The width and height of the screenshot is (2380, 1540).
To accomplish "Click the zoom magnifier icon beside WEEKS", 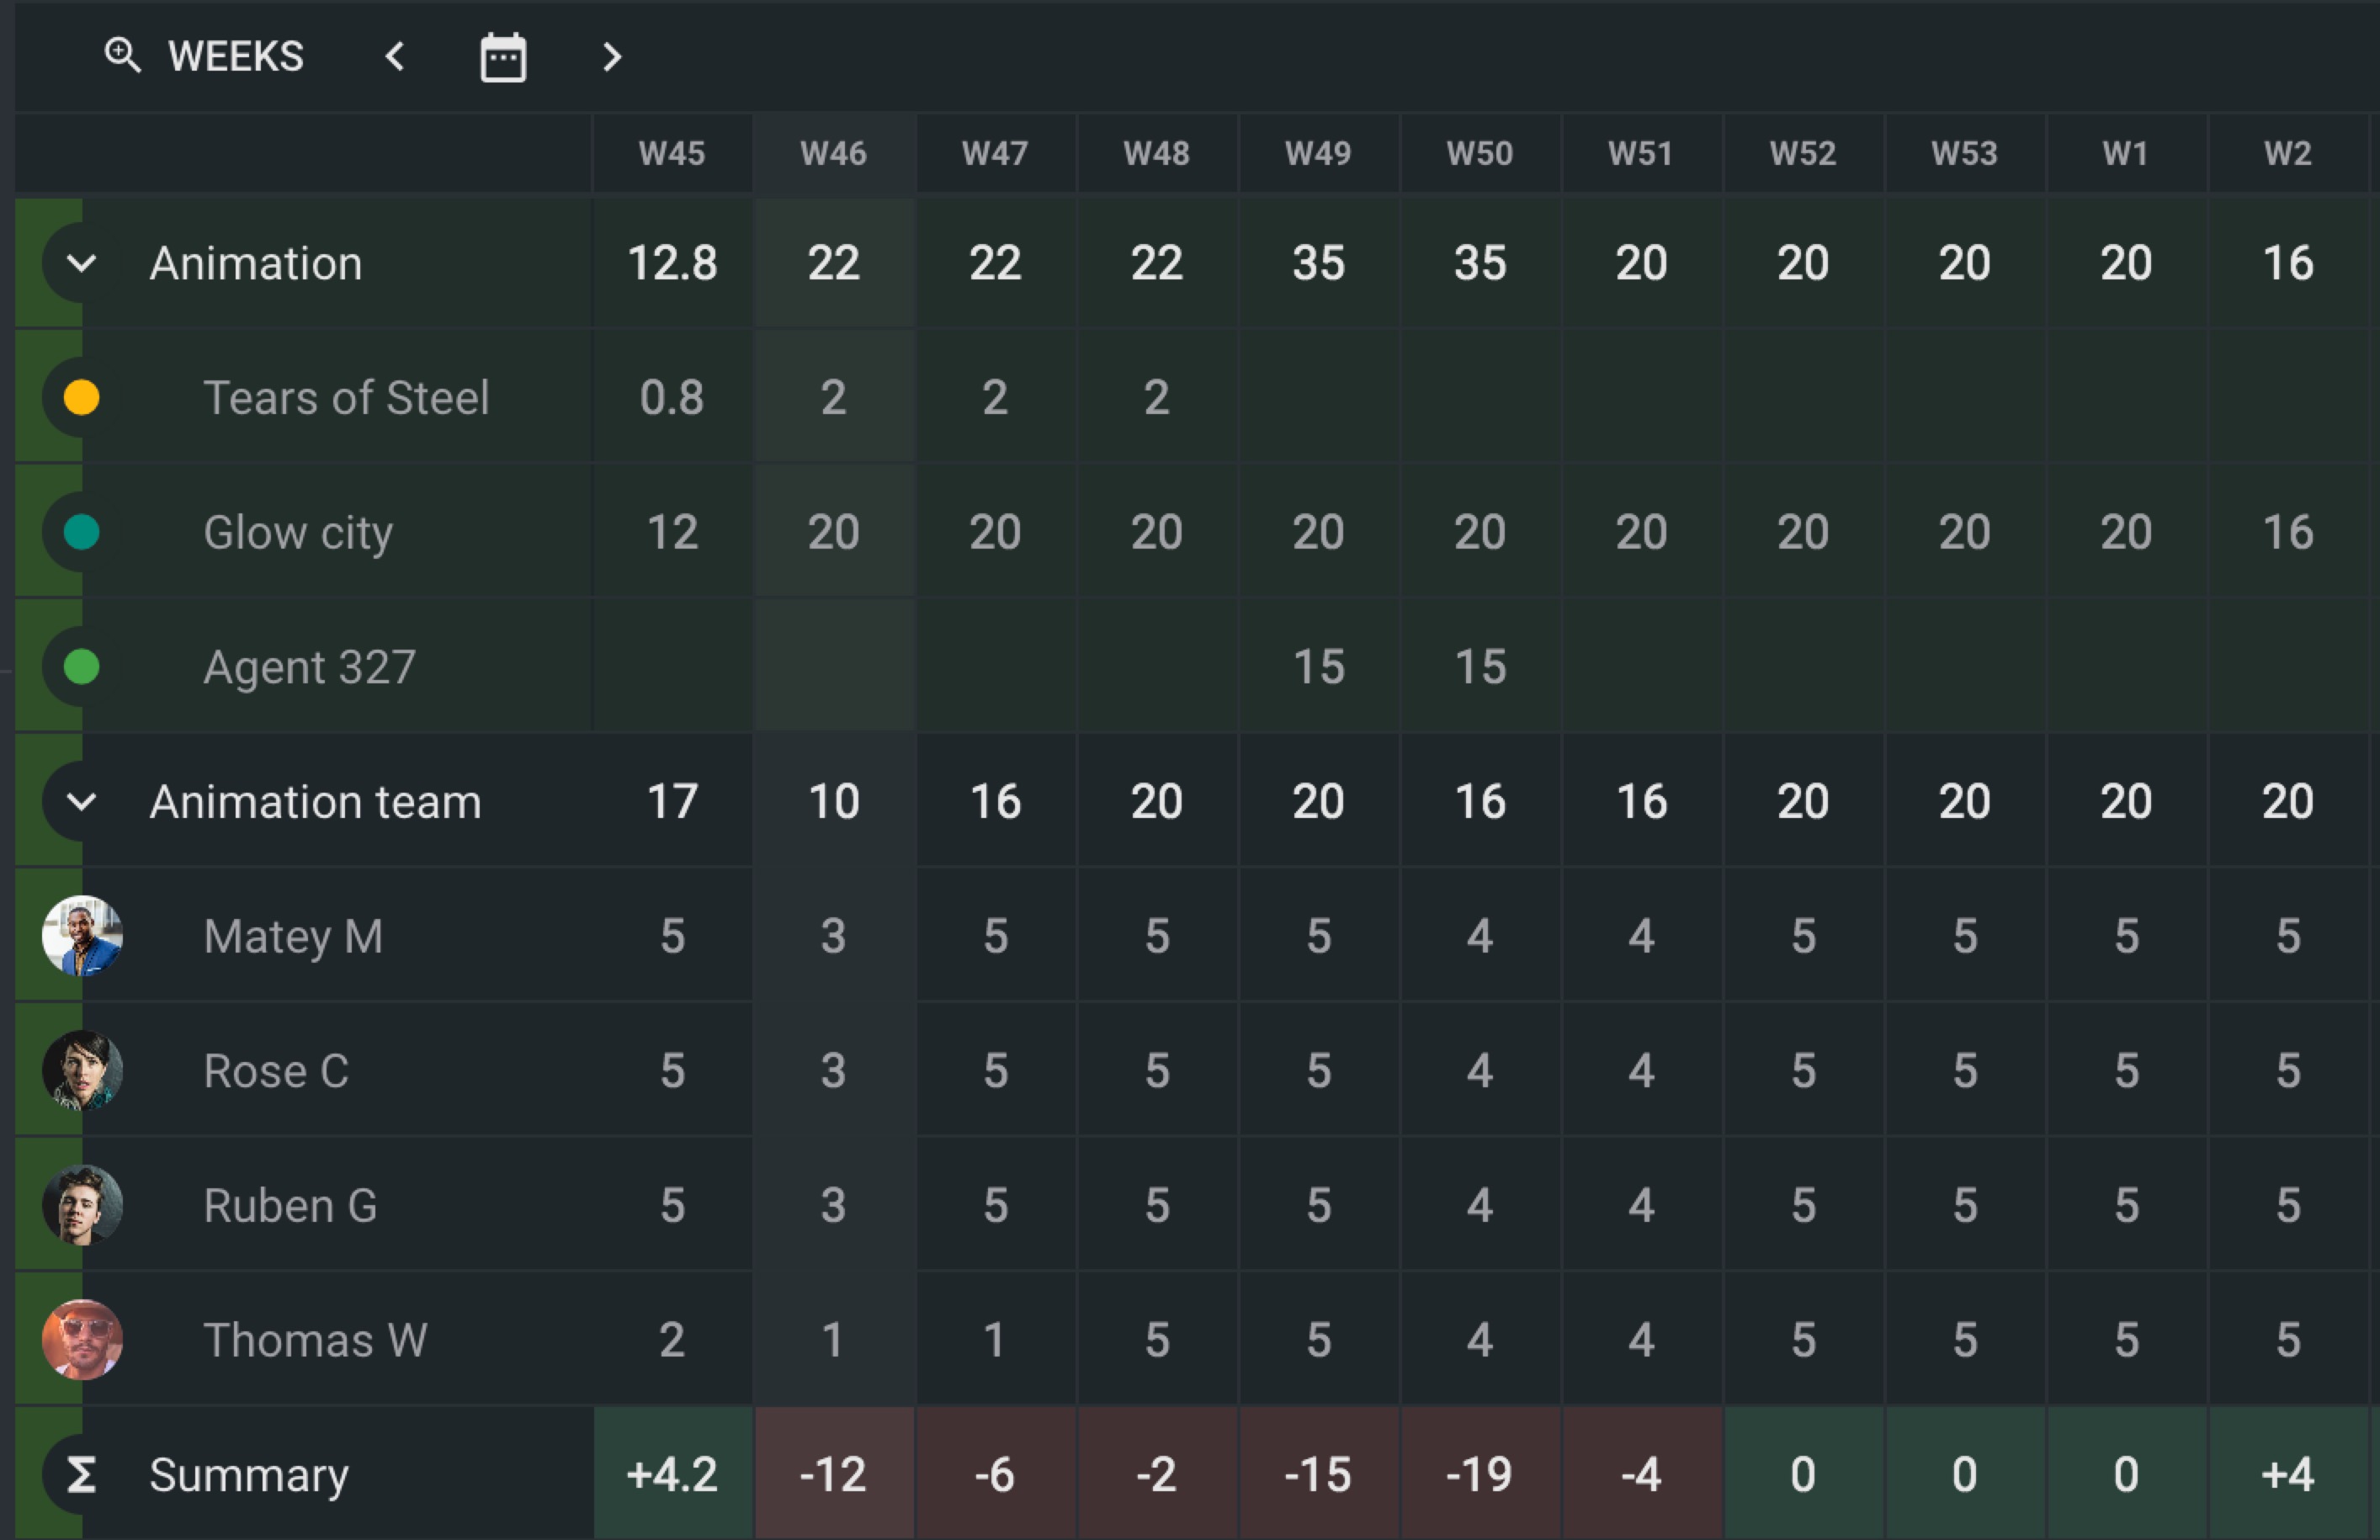I will [x=122, y=55].
